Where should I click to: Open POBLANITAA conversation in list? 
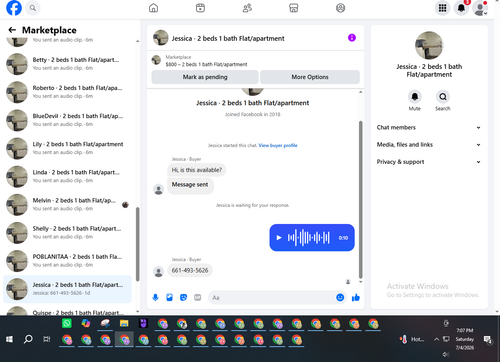point(67,261)
